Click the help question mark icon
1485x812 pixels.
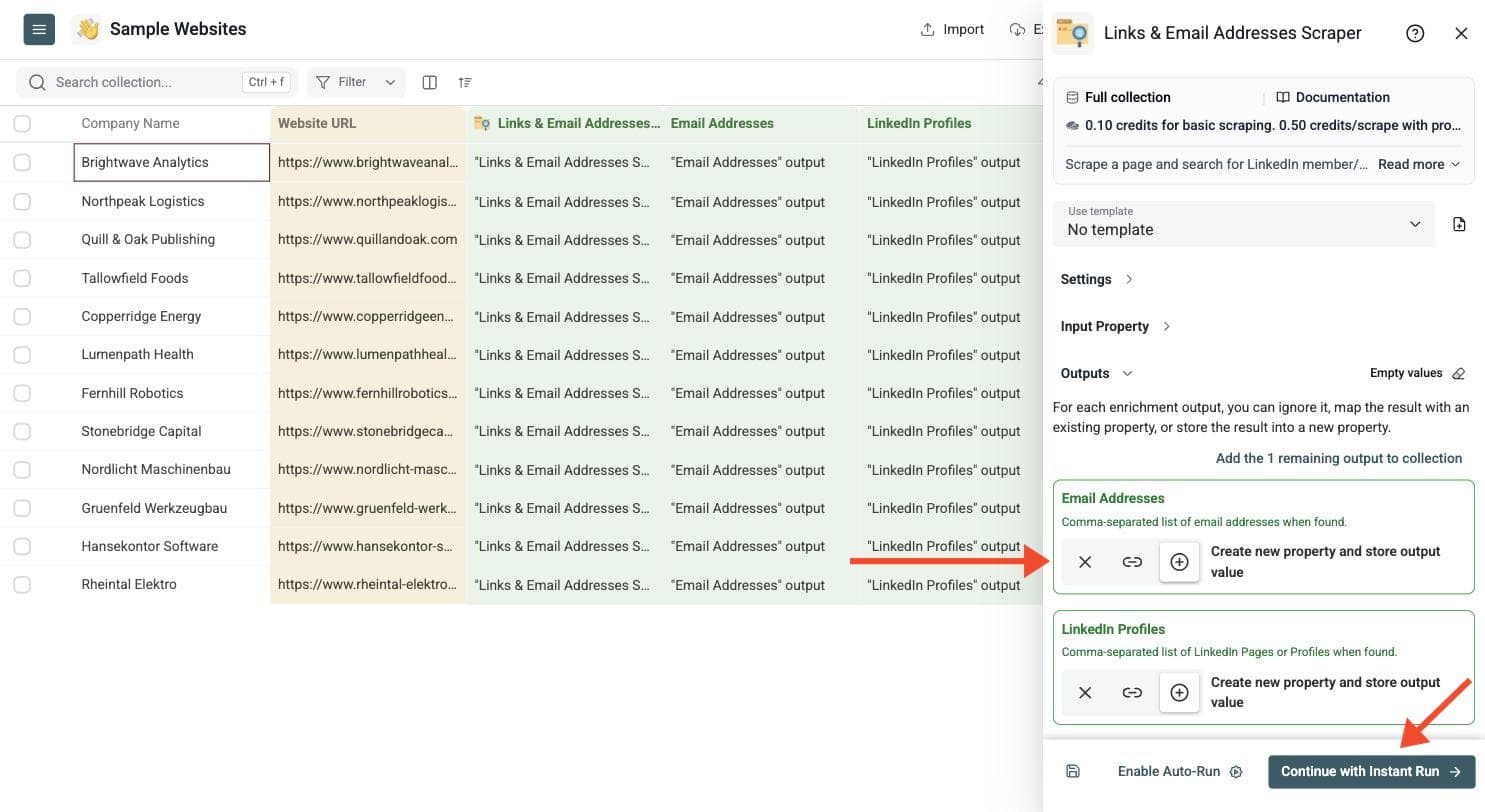pos(1415,33)
